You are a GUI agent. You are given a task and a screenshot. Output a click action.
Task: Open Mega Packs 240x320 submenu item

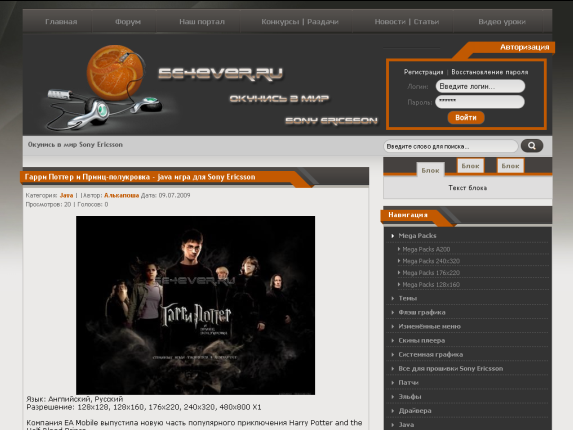point(431,261)
